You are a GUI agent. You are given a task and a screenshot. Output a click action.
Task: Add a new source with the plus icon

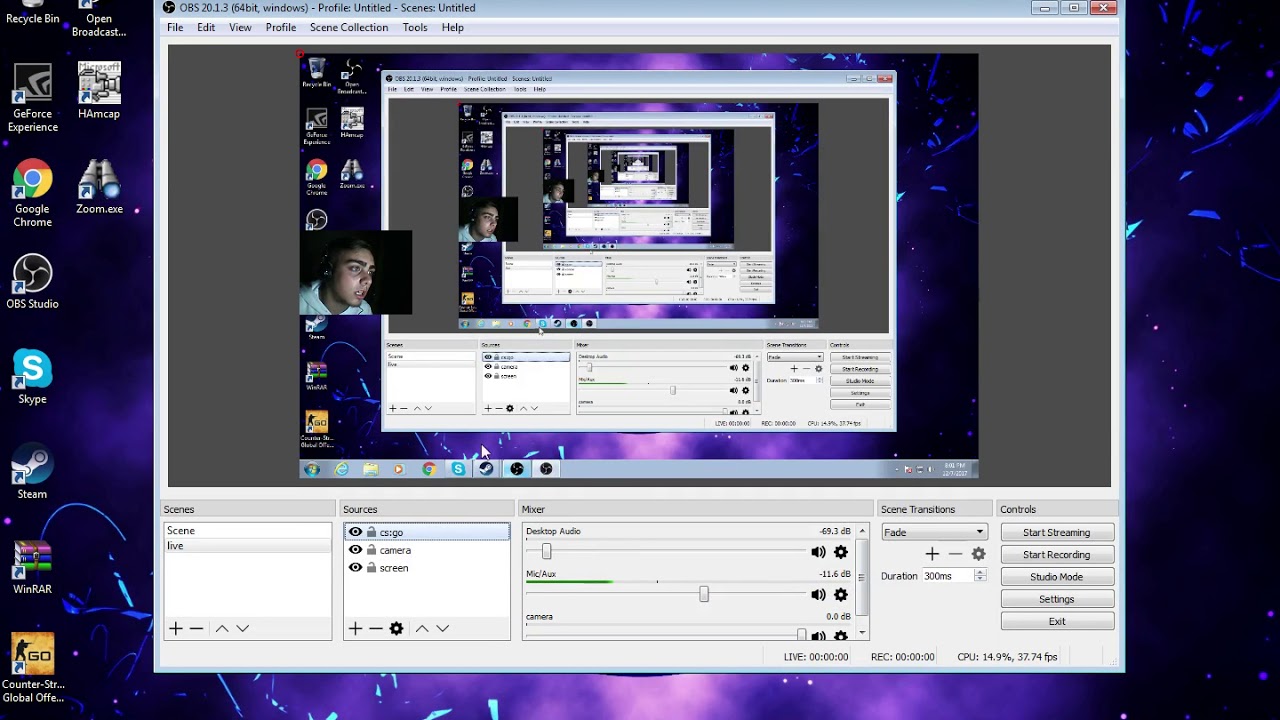[355, 628]
